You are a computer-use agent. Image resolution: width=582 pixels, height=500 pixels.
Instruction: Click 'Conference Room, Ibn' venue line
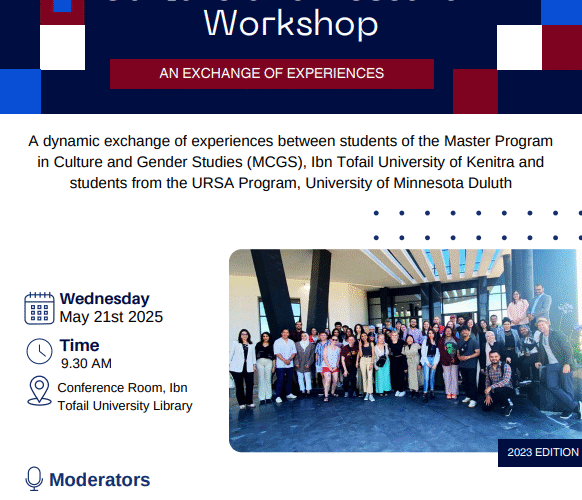click(x=122, y=388)
